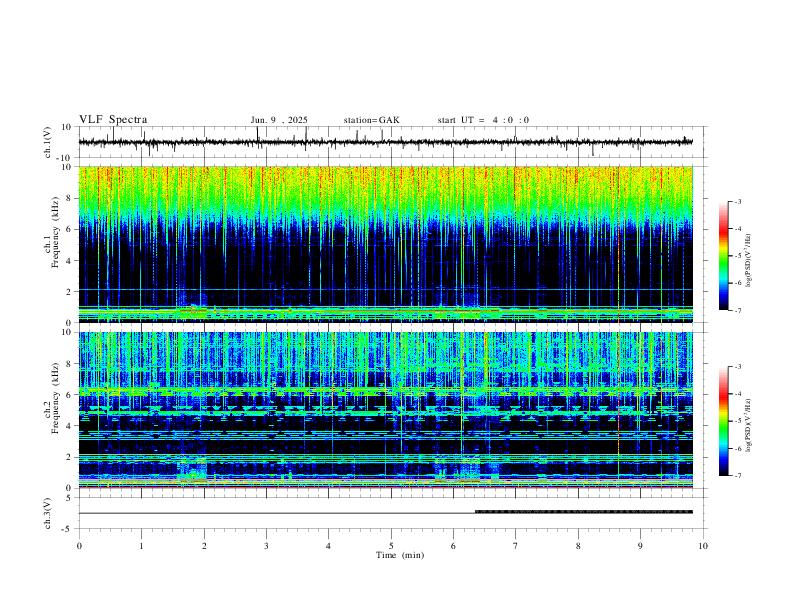Click the '5' tick on ch.3(V) axis
This screenshot has width=792, height=612.
[x=69, y=497]
